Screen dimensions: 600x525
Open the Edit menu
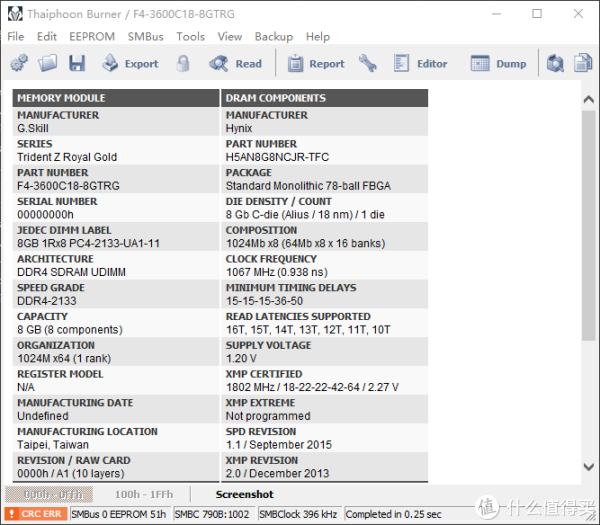(x=47, y=36)
